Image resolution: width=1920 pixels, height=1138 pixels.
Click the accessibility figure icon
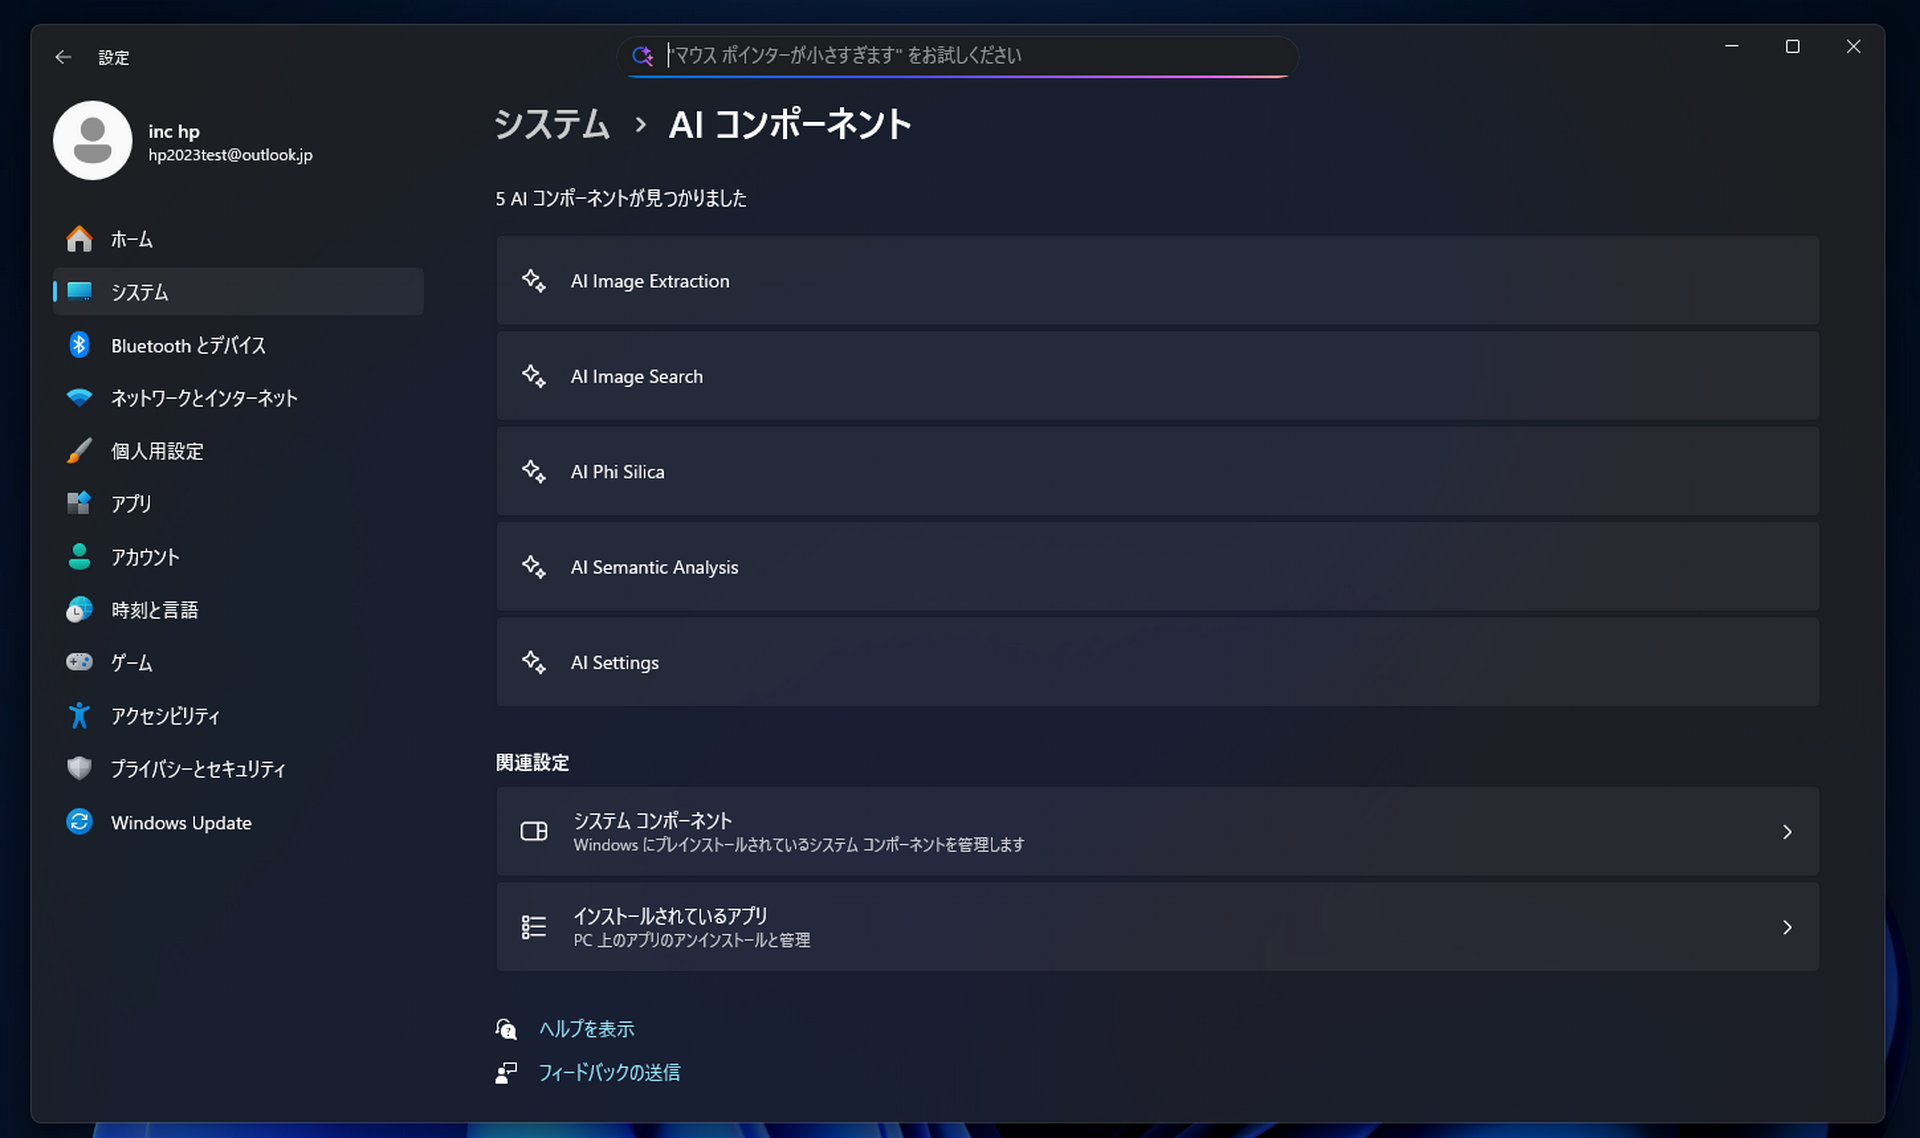(79, 716)
